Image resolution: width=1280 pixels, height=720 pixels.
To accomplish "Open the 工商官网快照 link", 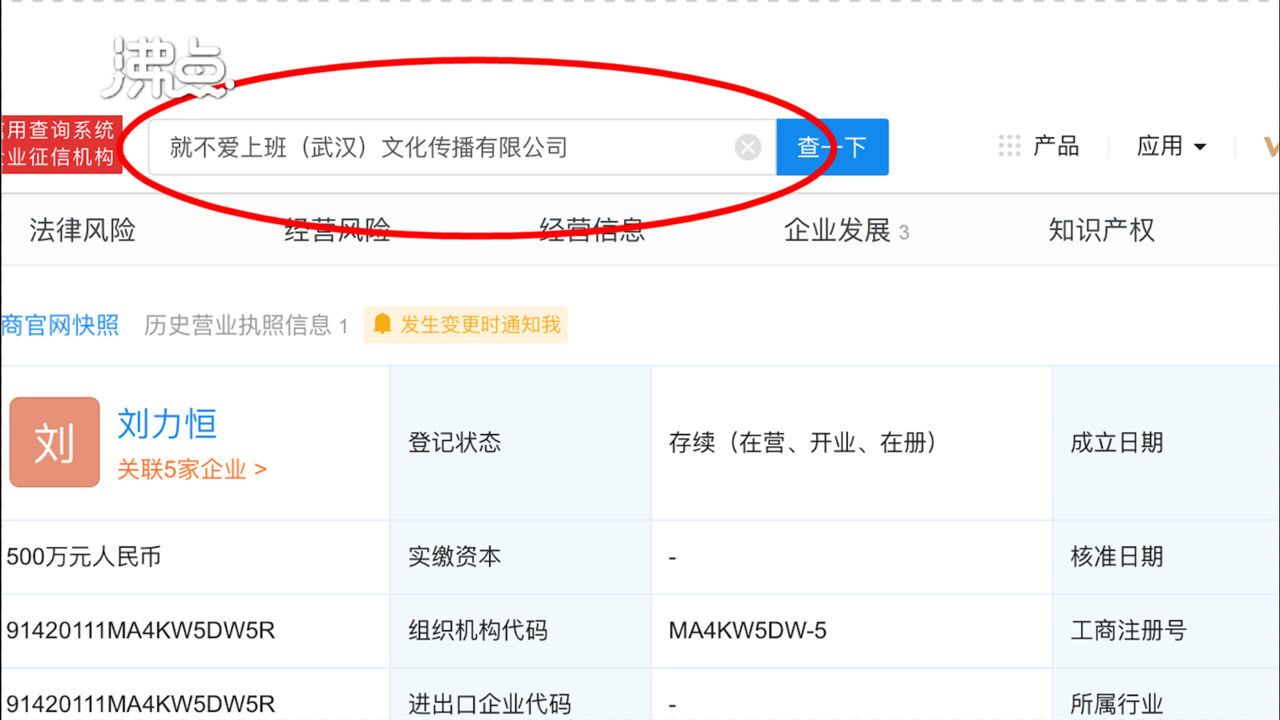I will tap(60, 325).
